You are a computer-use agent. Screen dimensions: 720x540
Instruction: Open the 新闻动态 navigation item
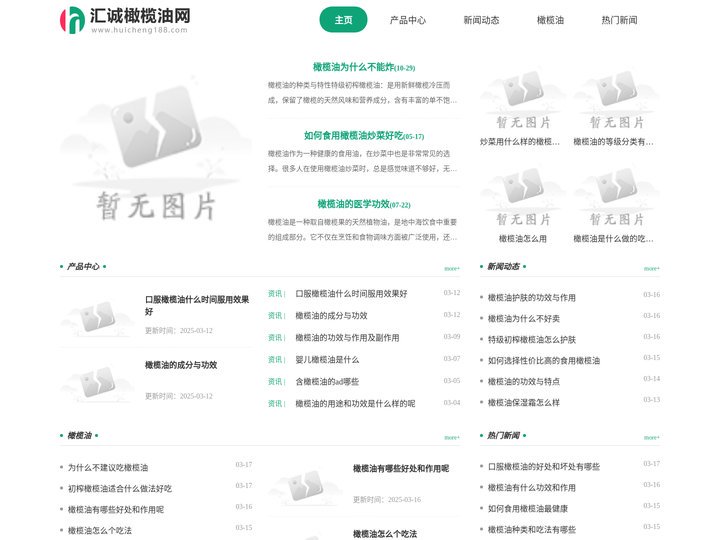(x=481, y=20)
